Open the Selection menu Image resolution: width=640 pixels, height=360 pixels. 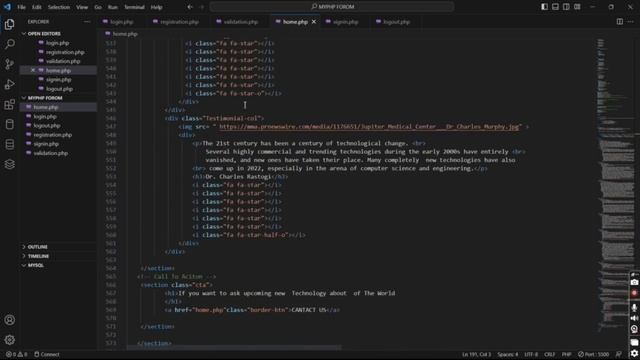(x=59, y=7)
